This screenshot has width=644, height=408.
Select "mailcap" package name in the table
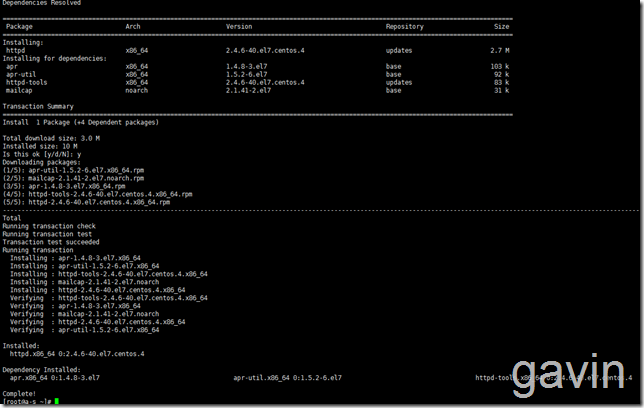(x=19, y=91)
